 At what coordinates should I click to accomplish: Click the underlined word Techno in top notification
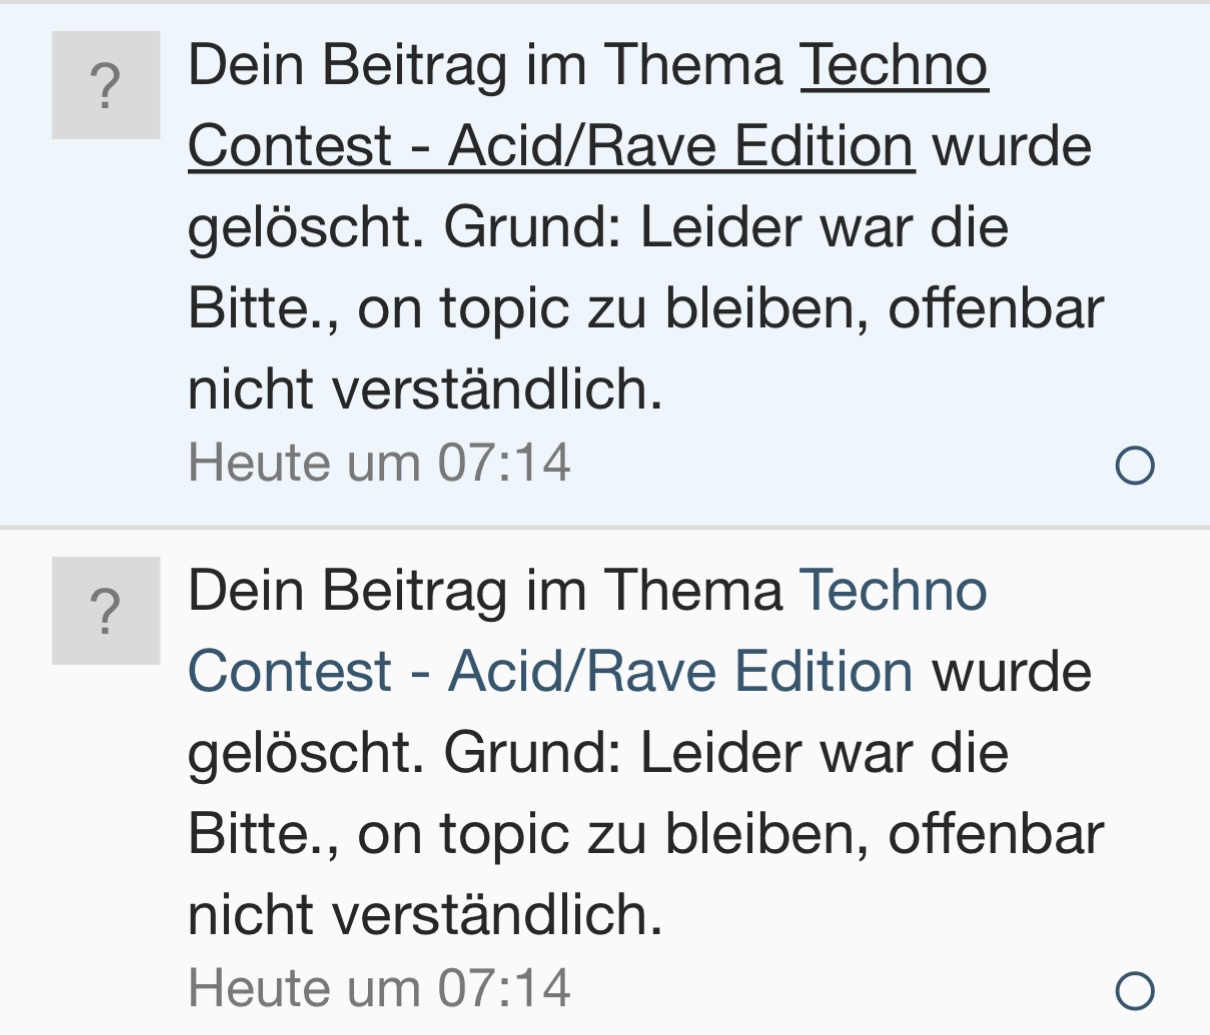[x=894, y=65]
